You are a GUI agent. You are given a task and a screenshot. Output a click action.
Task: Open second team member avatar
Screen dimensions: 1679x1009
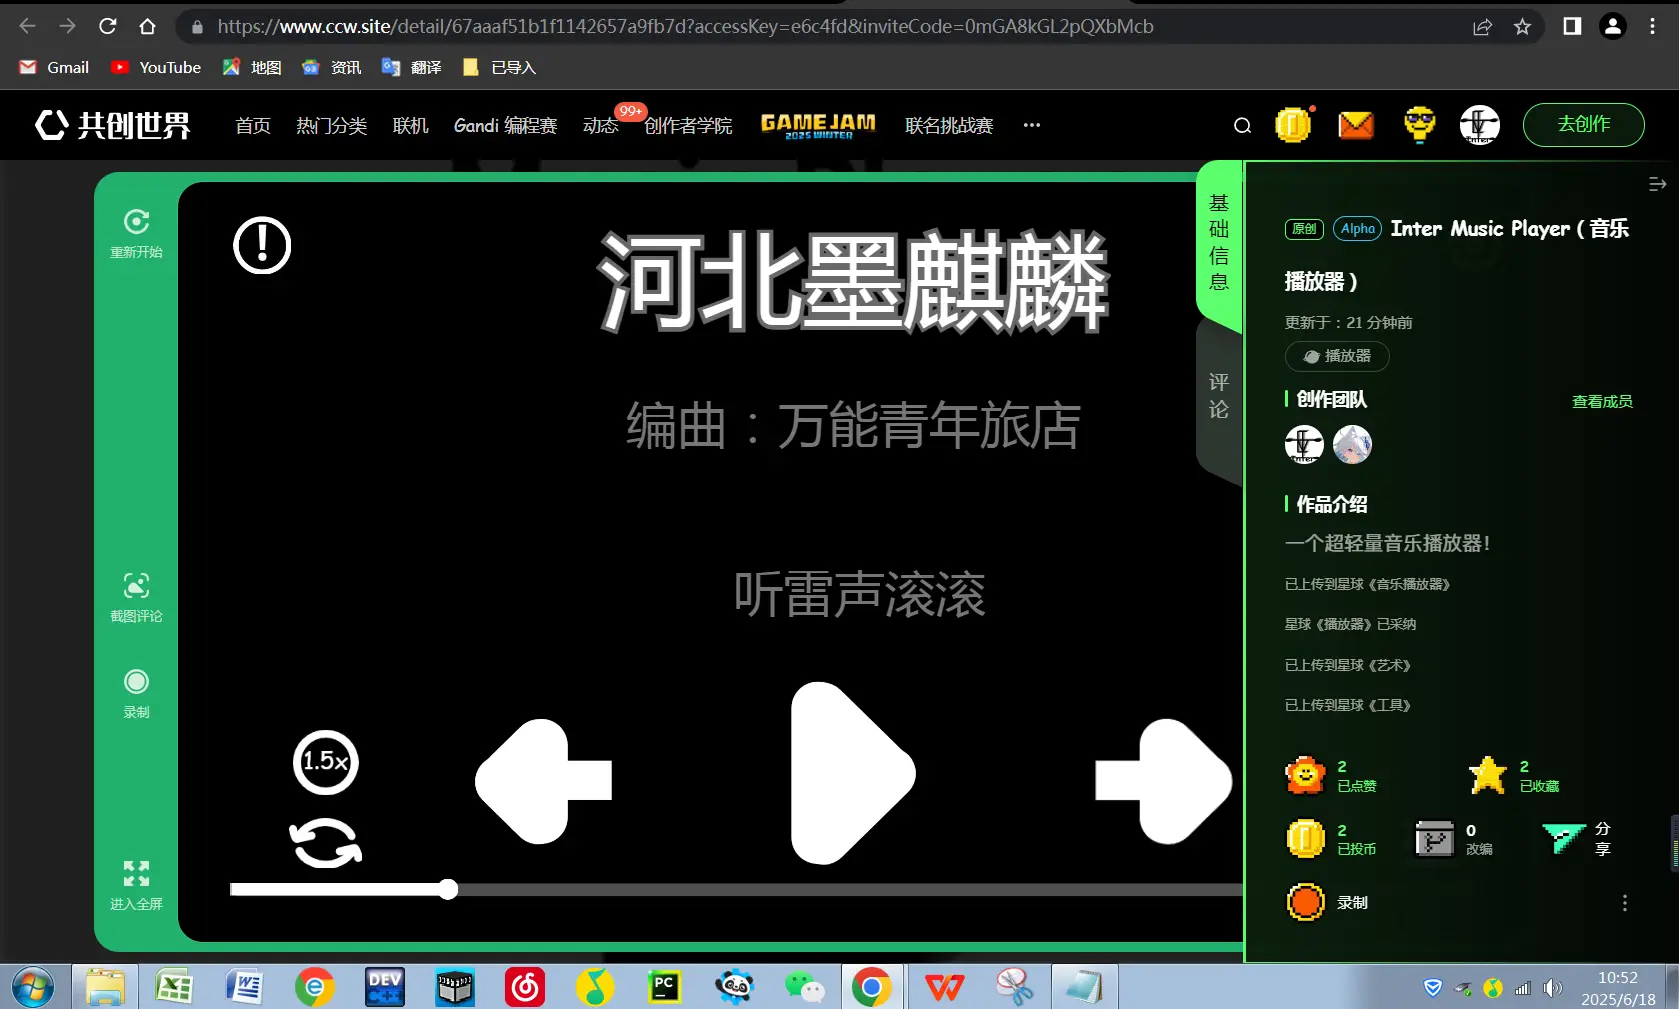pyautogui.click(x=1352, y=444)
